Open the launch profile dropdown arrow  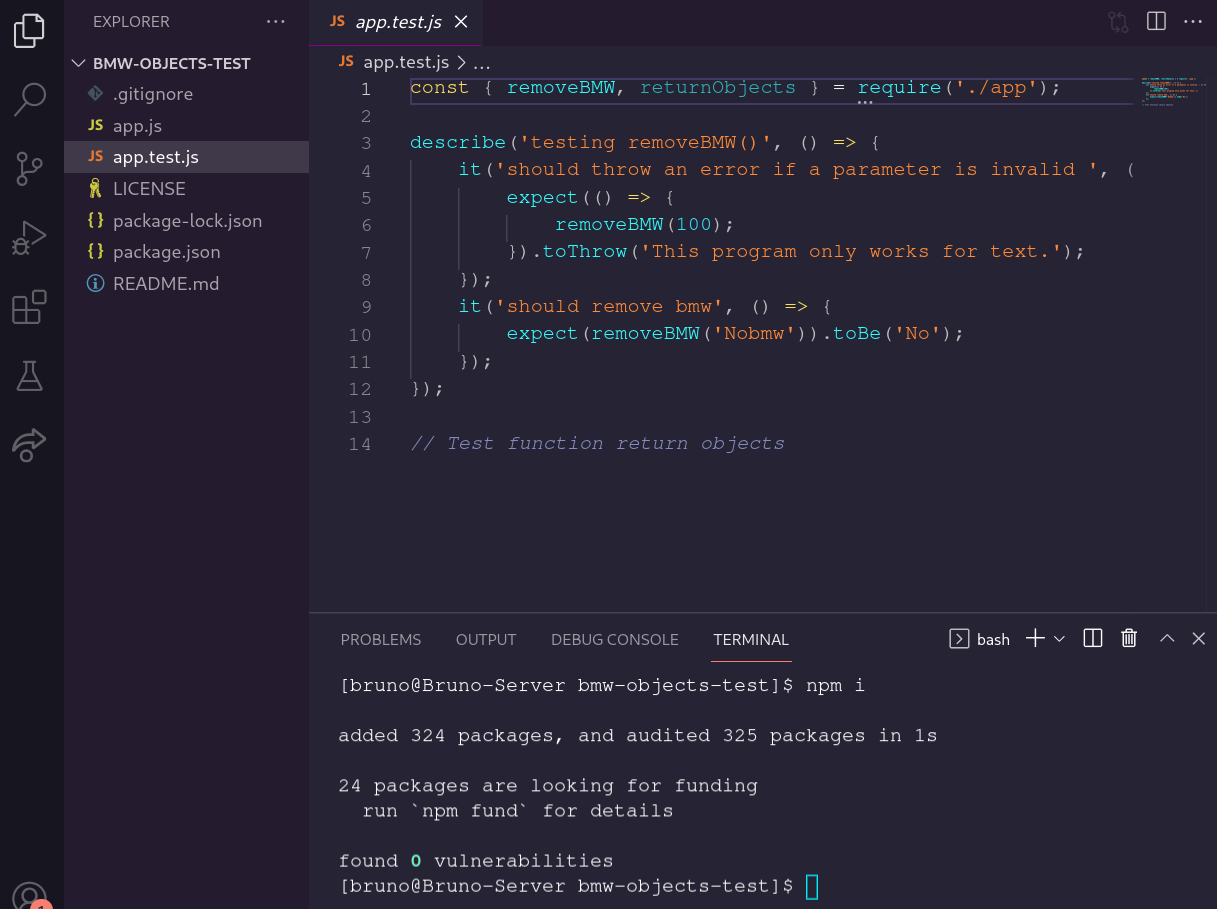[x=1060, y=638]
